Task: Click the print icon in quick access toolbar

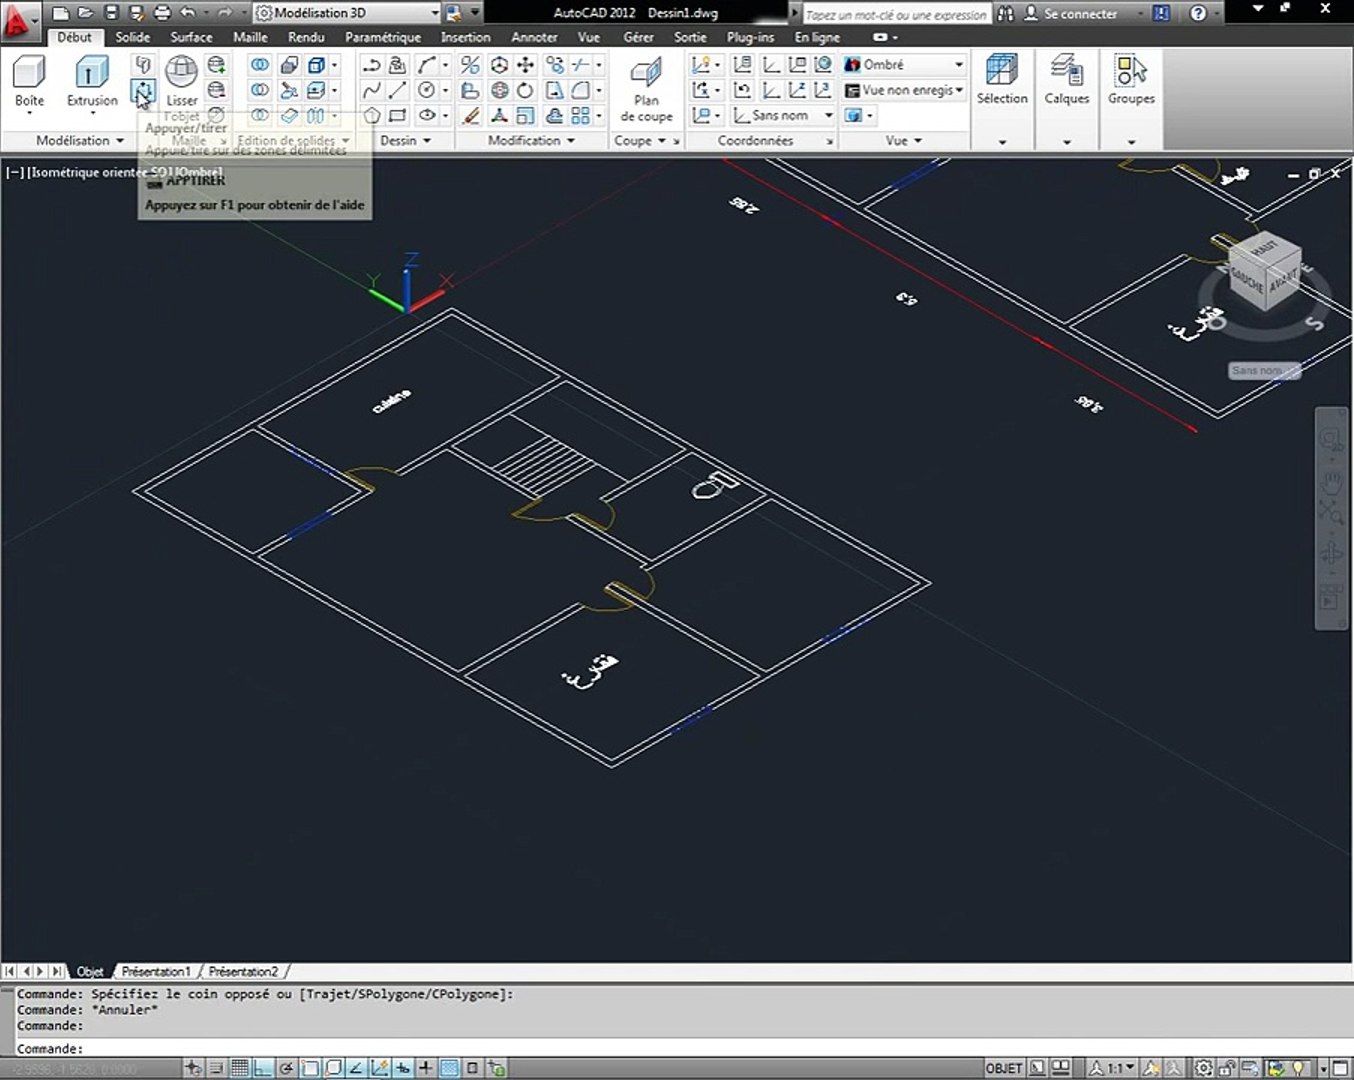Action: click(163, 13)
